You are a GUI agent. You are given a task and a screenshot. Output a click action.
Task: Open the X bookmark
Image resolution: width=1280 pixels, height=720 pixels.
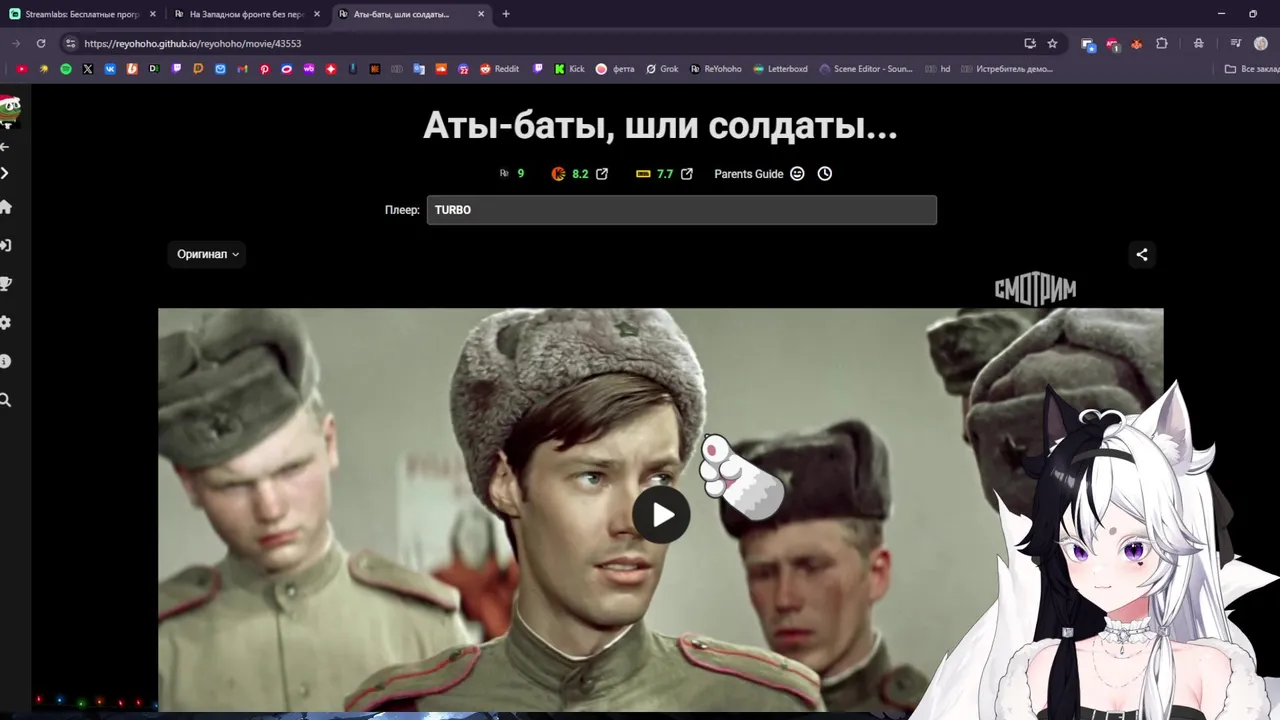88,69
